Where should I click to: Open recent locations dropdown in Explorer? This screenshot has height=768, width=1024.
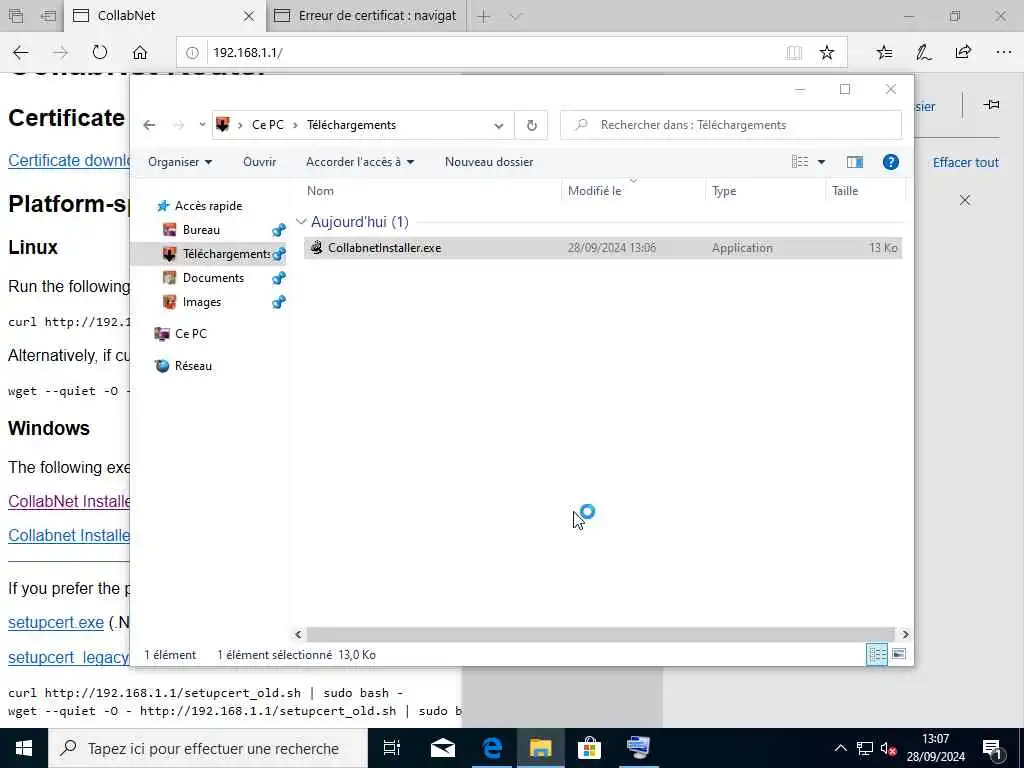coord(202,125)
